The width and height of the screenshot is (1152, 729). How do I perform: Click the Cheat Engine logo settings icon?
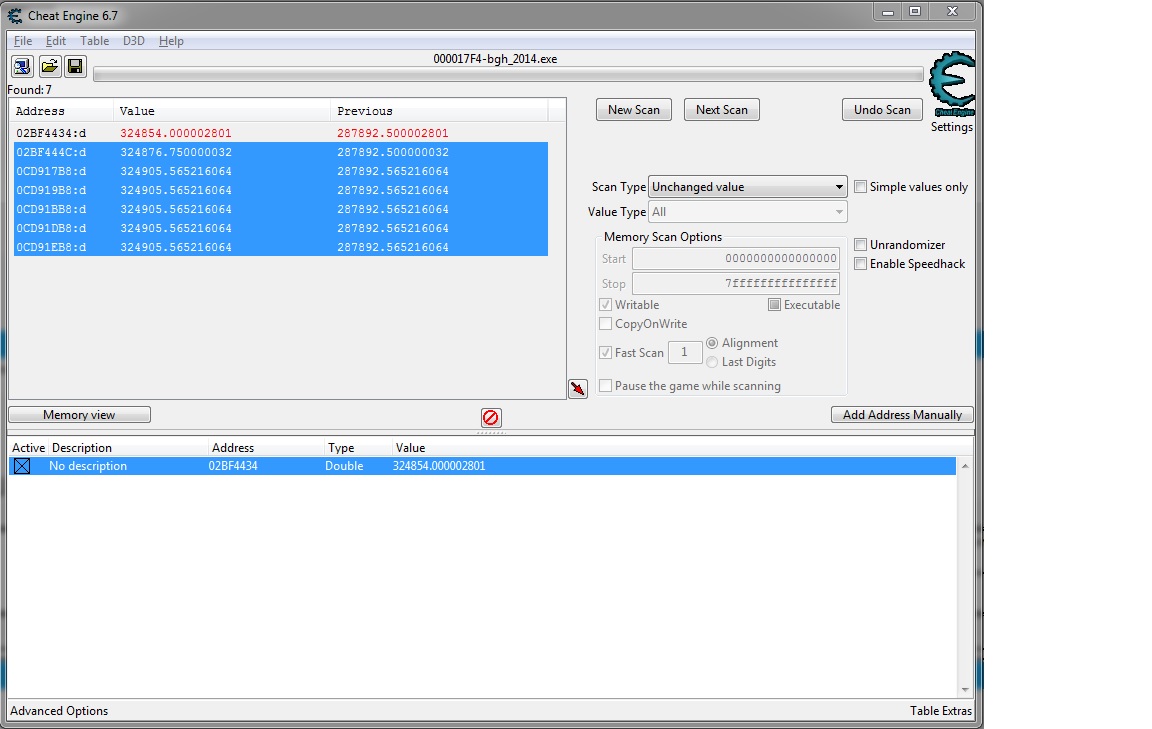click(951, 85)
